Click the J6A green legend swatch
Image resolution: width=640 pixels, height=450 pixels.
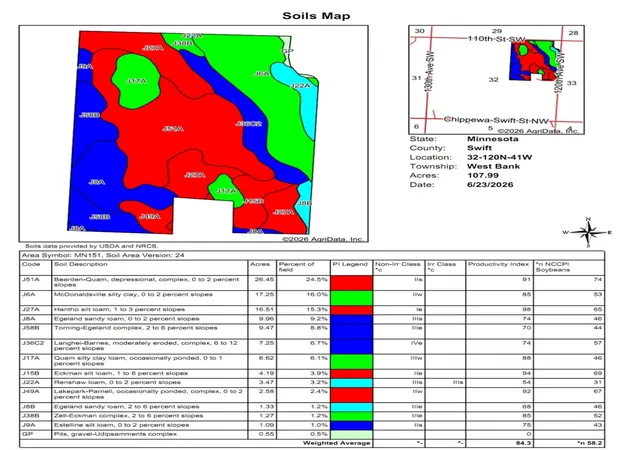click(351, 298)
